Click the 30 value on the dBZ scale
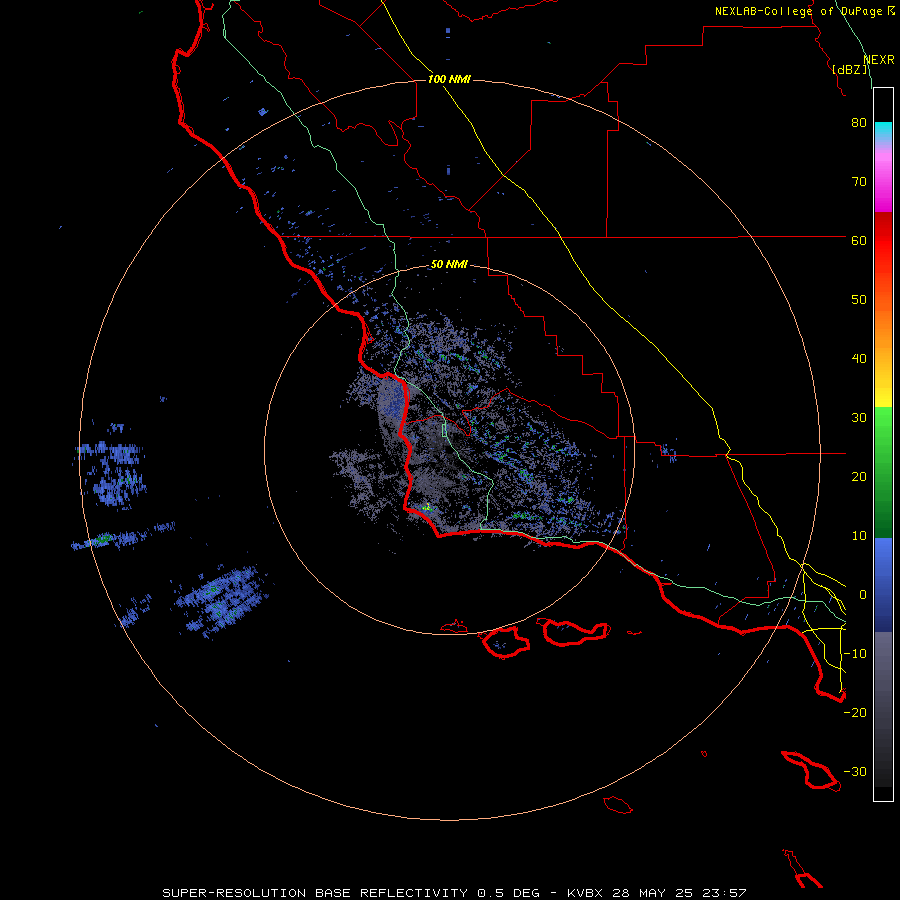Viewport: 900px width, 900px height. [x=859, y=418]
